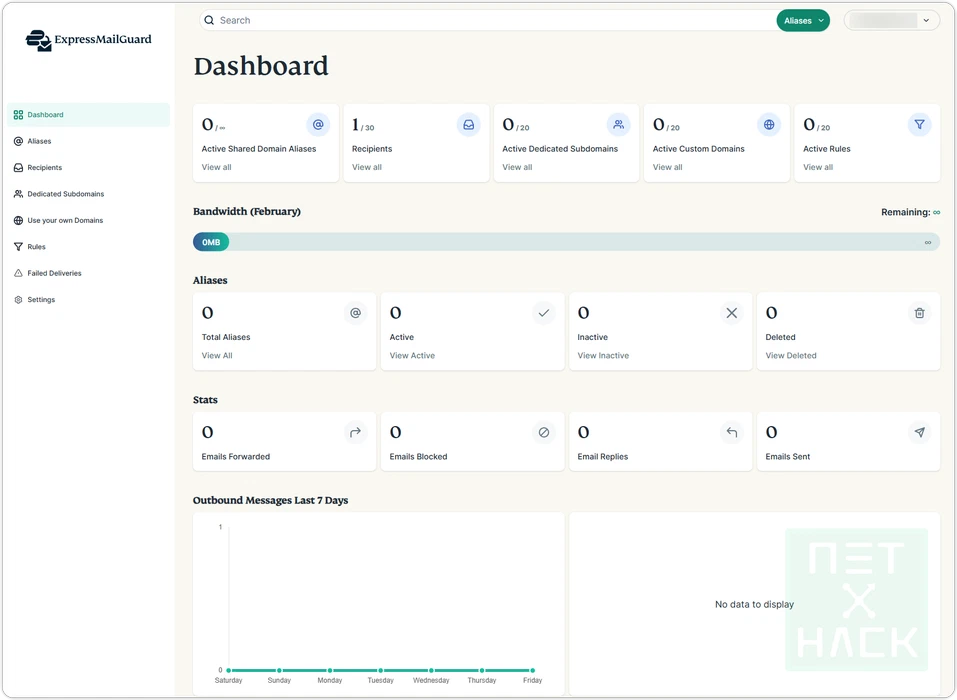Click the globe icon on Custom Domains card
Screen dimensions: 957x700
pyautogui.click(x=769, y=125)
